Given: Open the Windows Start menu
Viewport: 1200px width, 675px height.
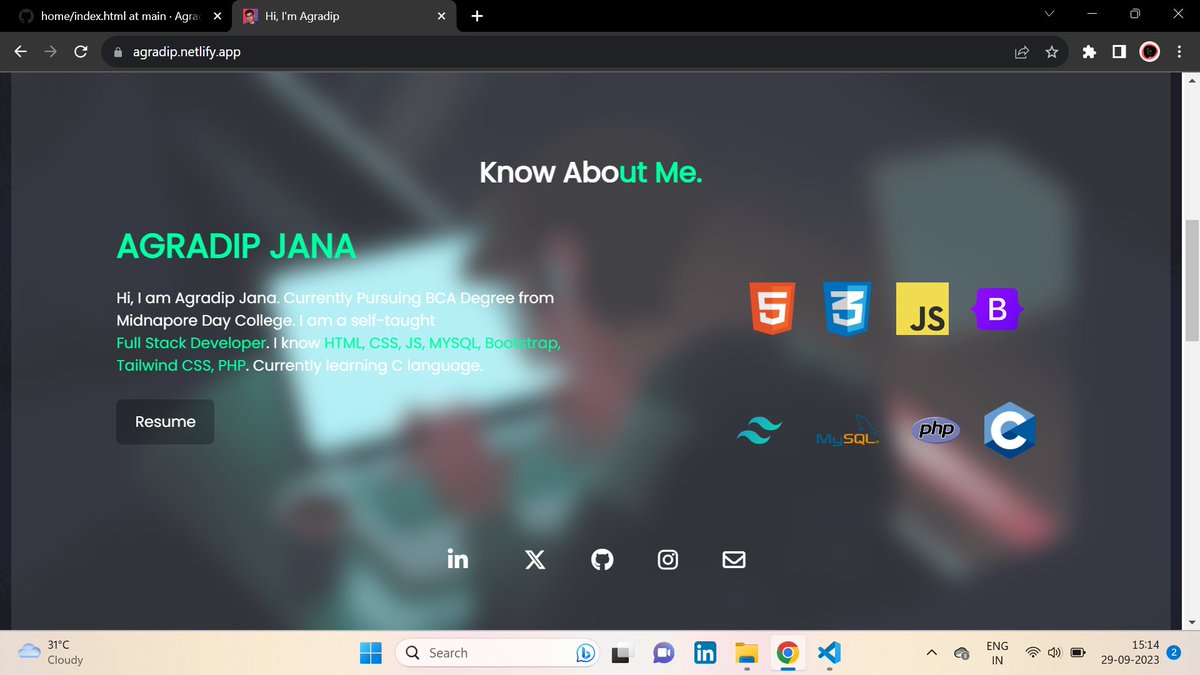Looking at the screenshot, I should point(371,653).
